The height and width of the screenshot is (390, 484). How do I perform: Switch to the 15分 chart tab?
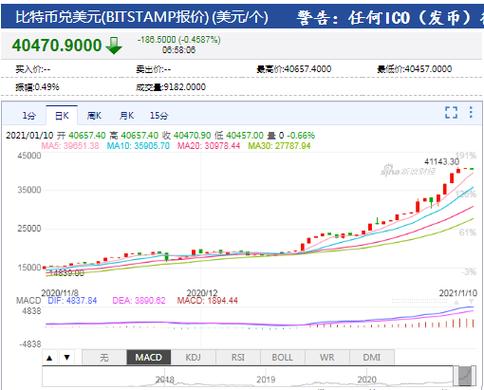[159, 116]
